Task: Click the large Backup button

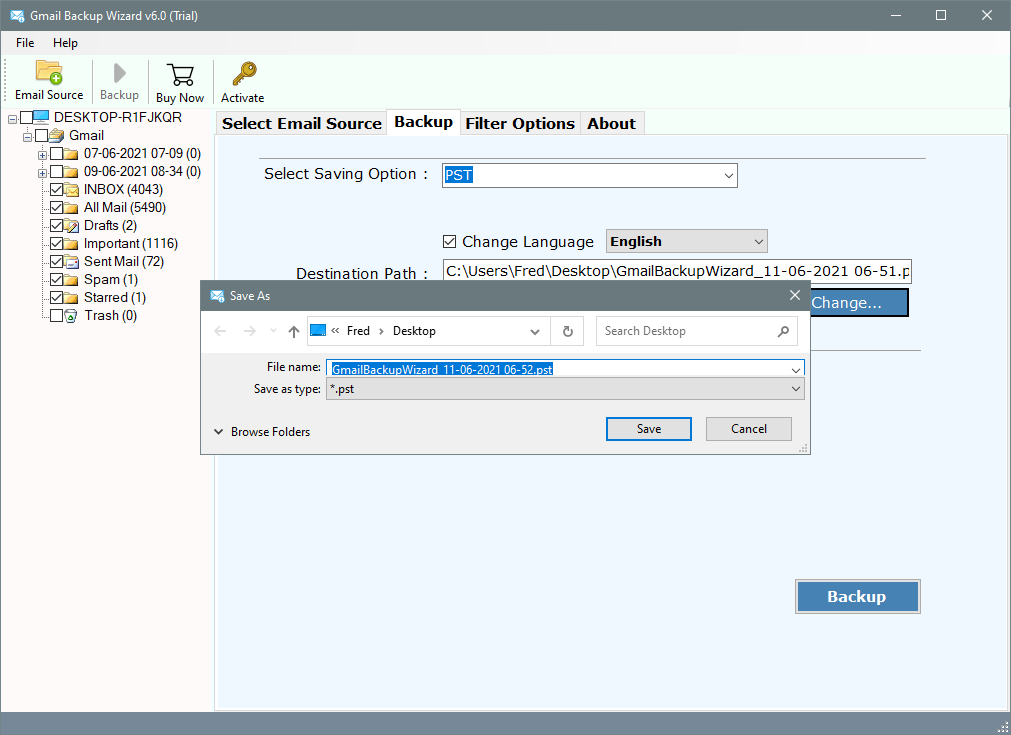Action: 857,597
